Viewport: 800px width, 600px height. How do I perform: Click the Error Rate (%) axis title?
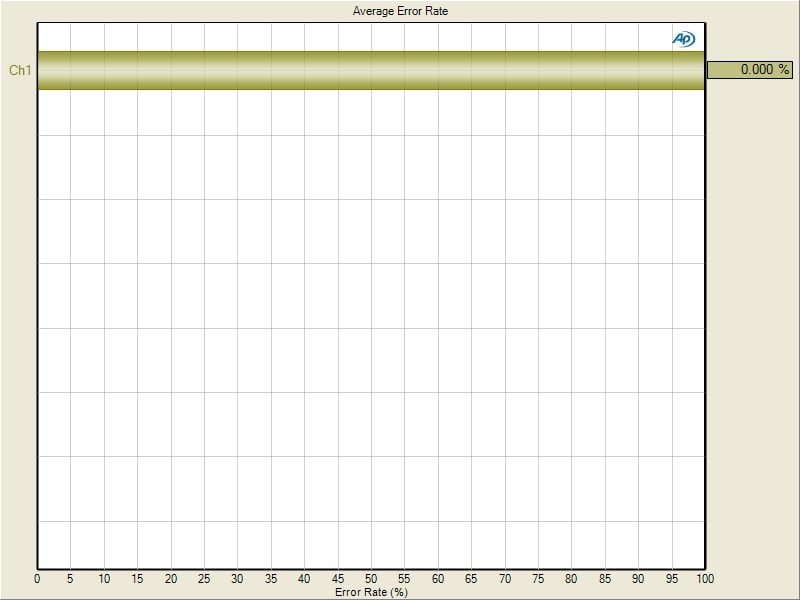coord(371,591)
